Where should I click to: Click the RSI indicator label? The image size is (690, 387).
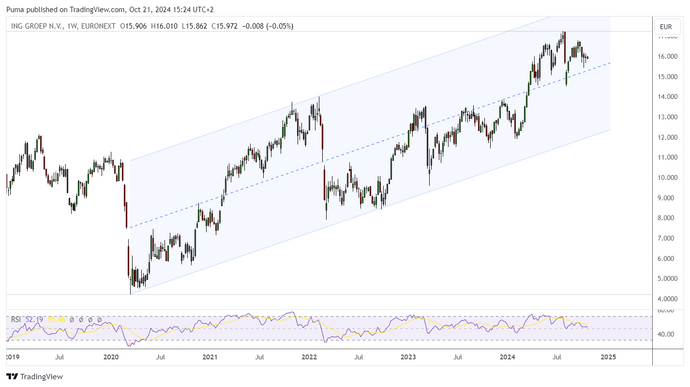pyautogui.click(x=16, y=319)
